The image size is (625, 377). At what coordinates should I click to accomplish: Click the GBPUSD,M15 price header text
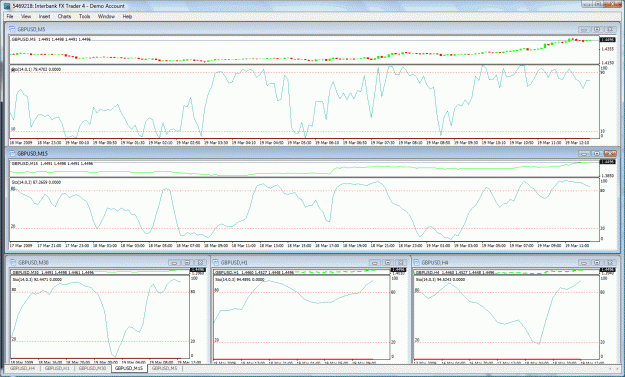(x=52, y=163)
